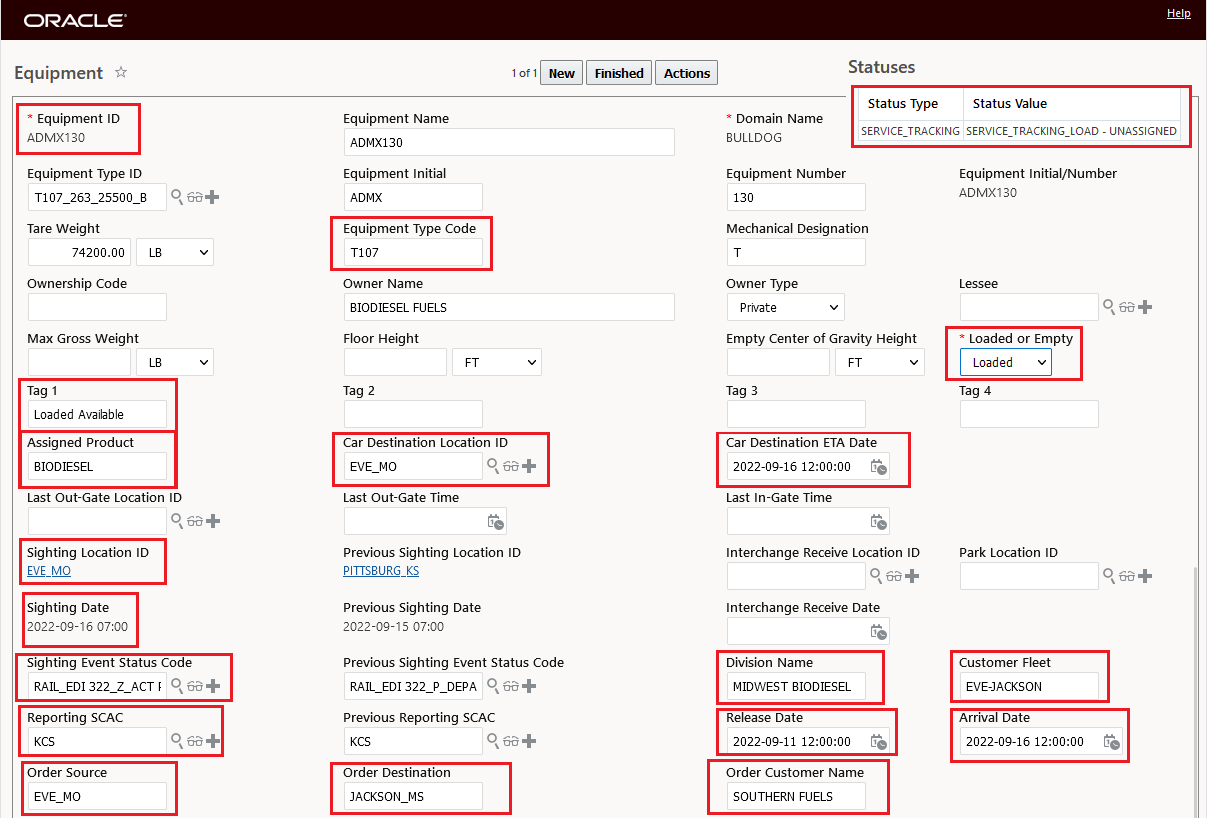Search Reporting SCAC with magnifier
Screen dimensions: 1207x818
tap(177, 741)
